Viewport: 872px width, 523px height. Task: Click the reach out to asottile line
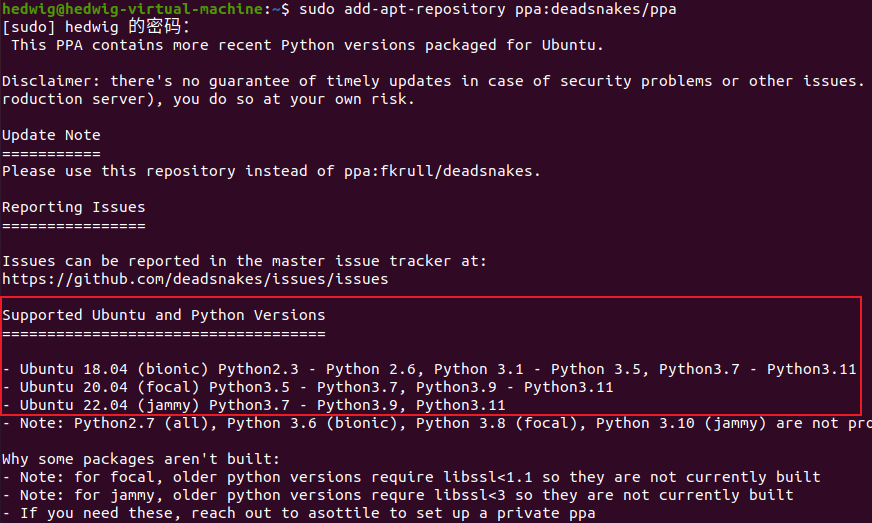point(299,513)
